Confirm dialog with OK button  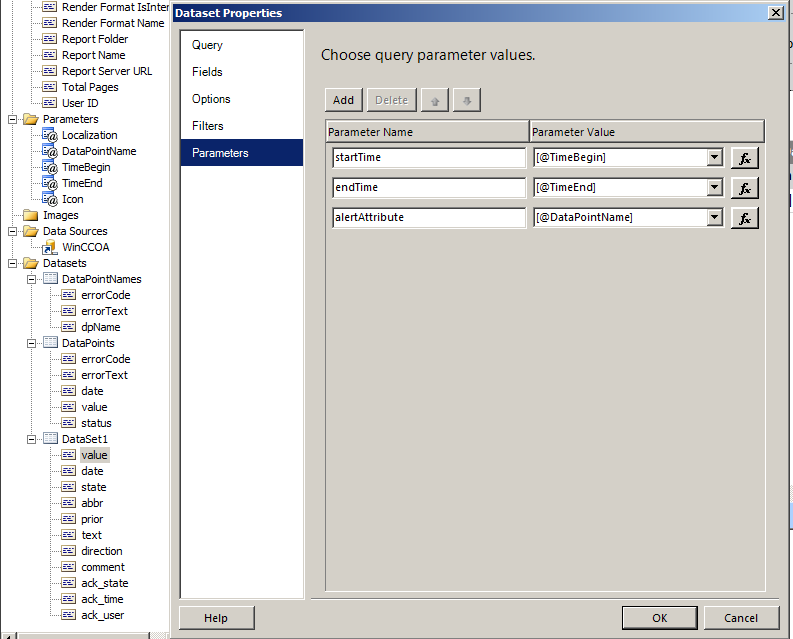click(x=658, y=618)
